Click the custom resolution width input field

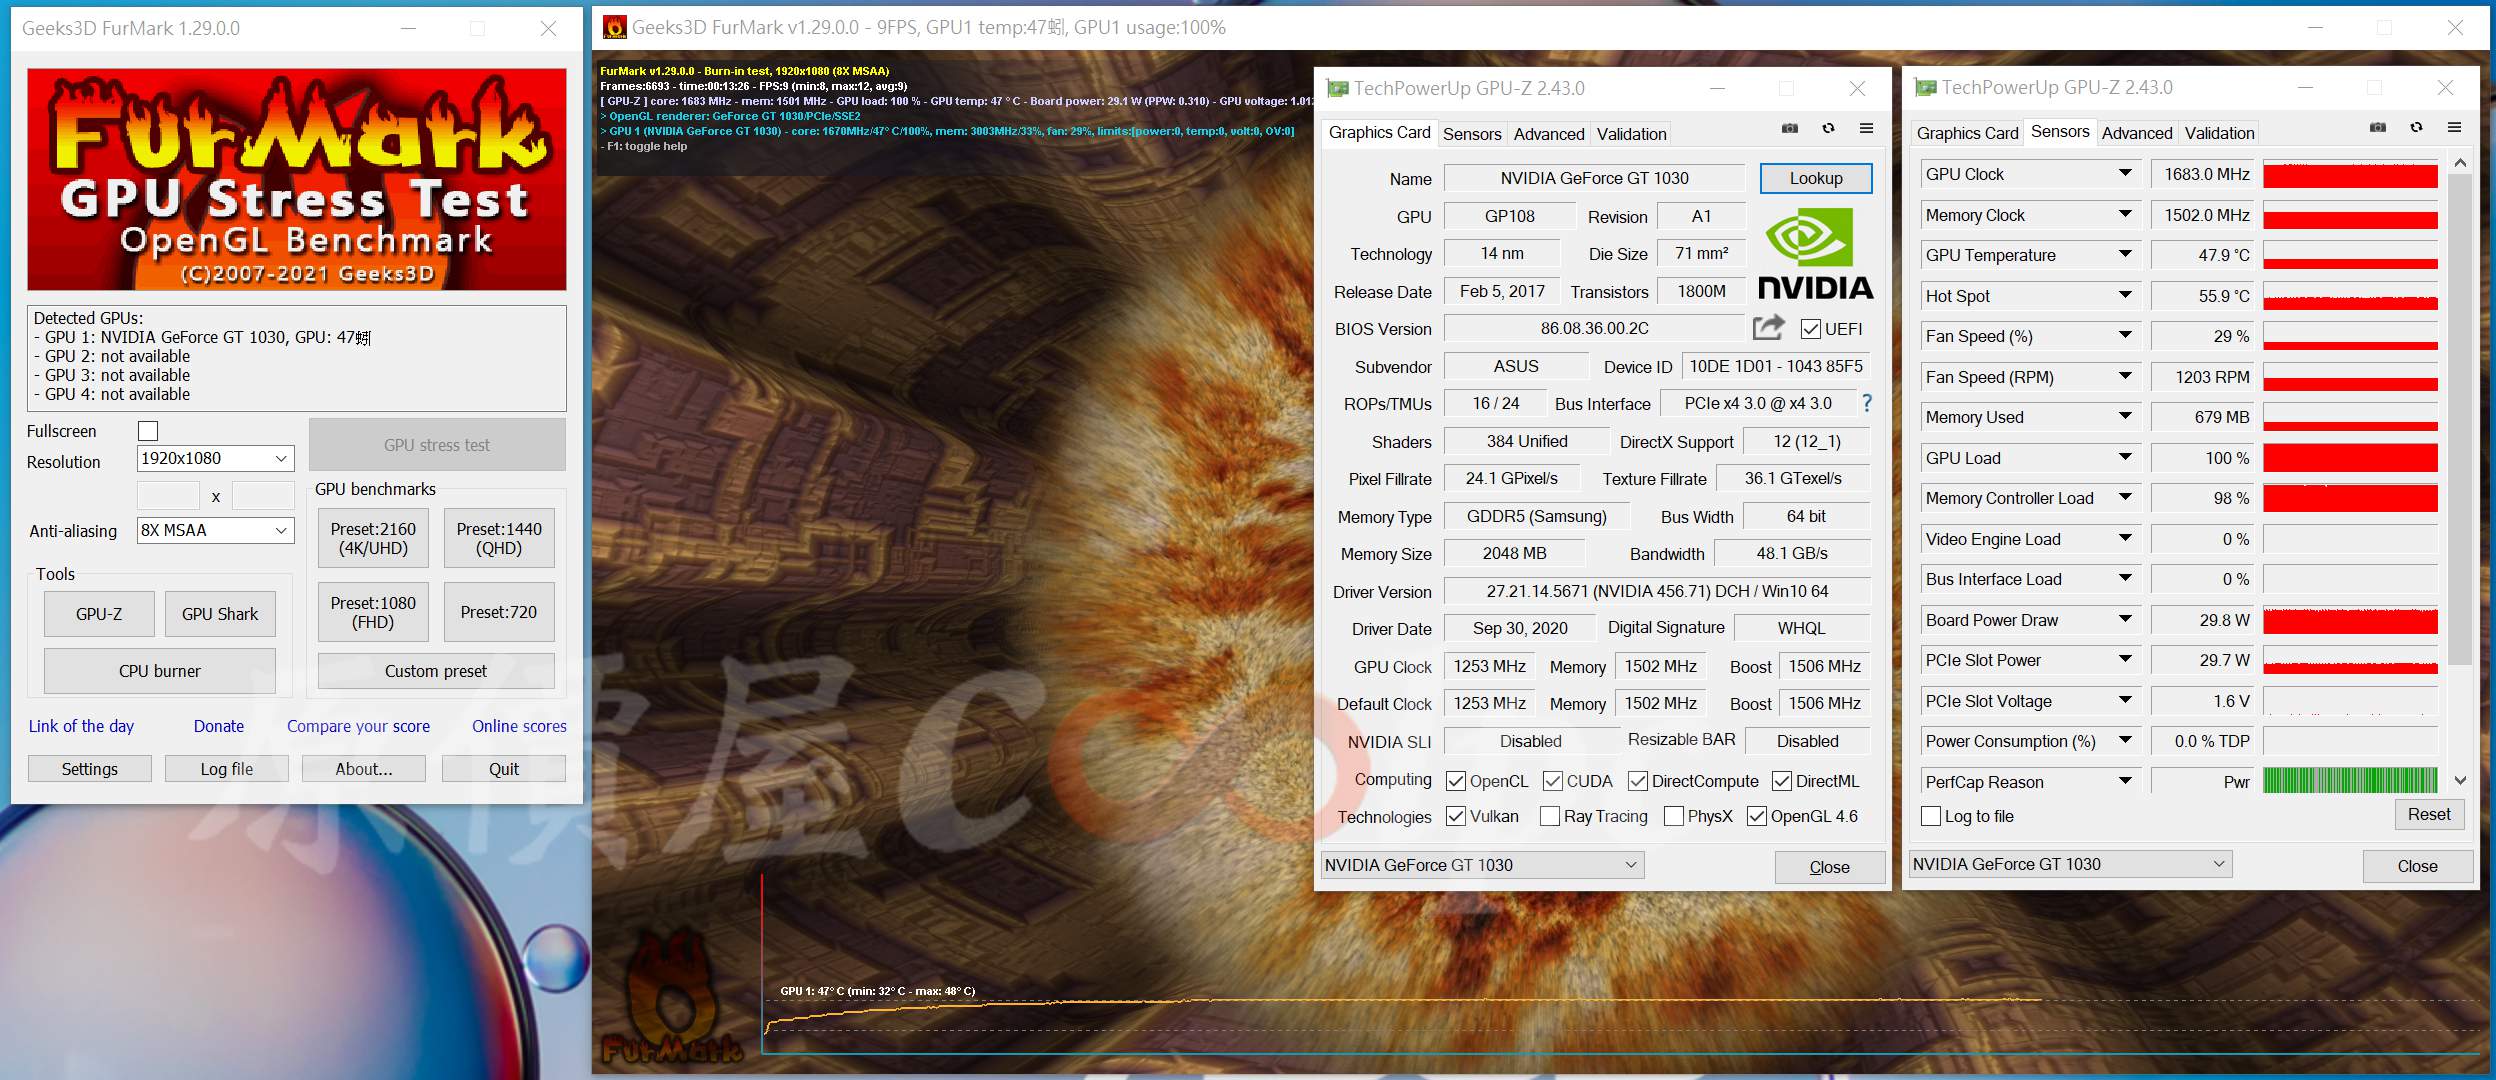168,496
